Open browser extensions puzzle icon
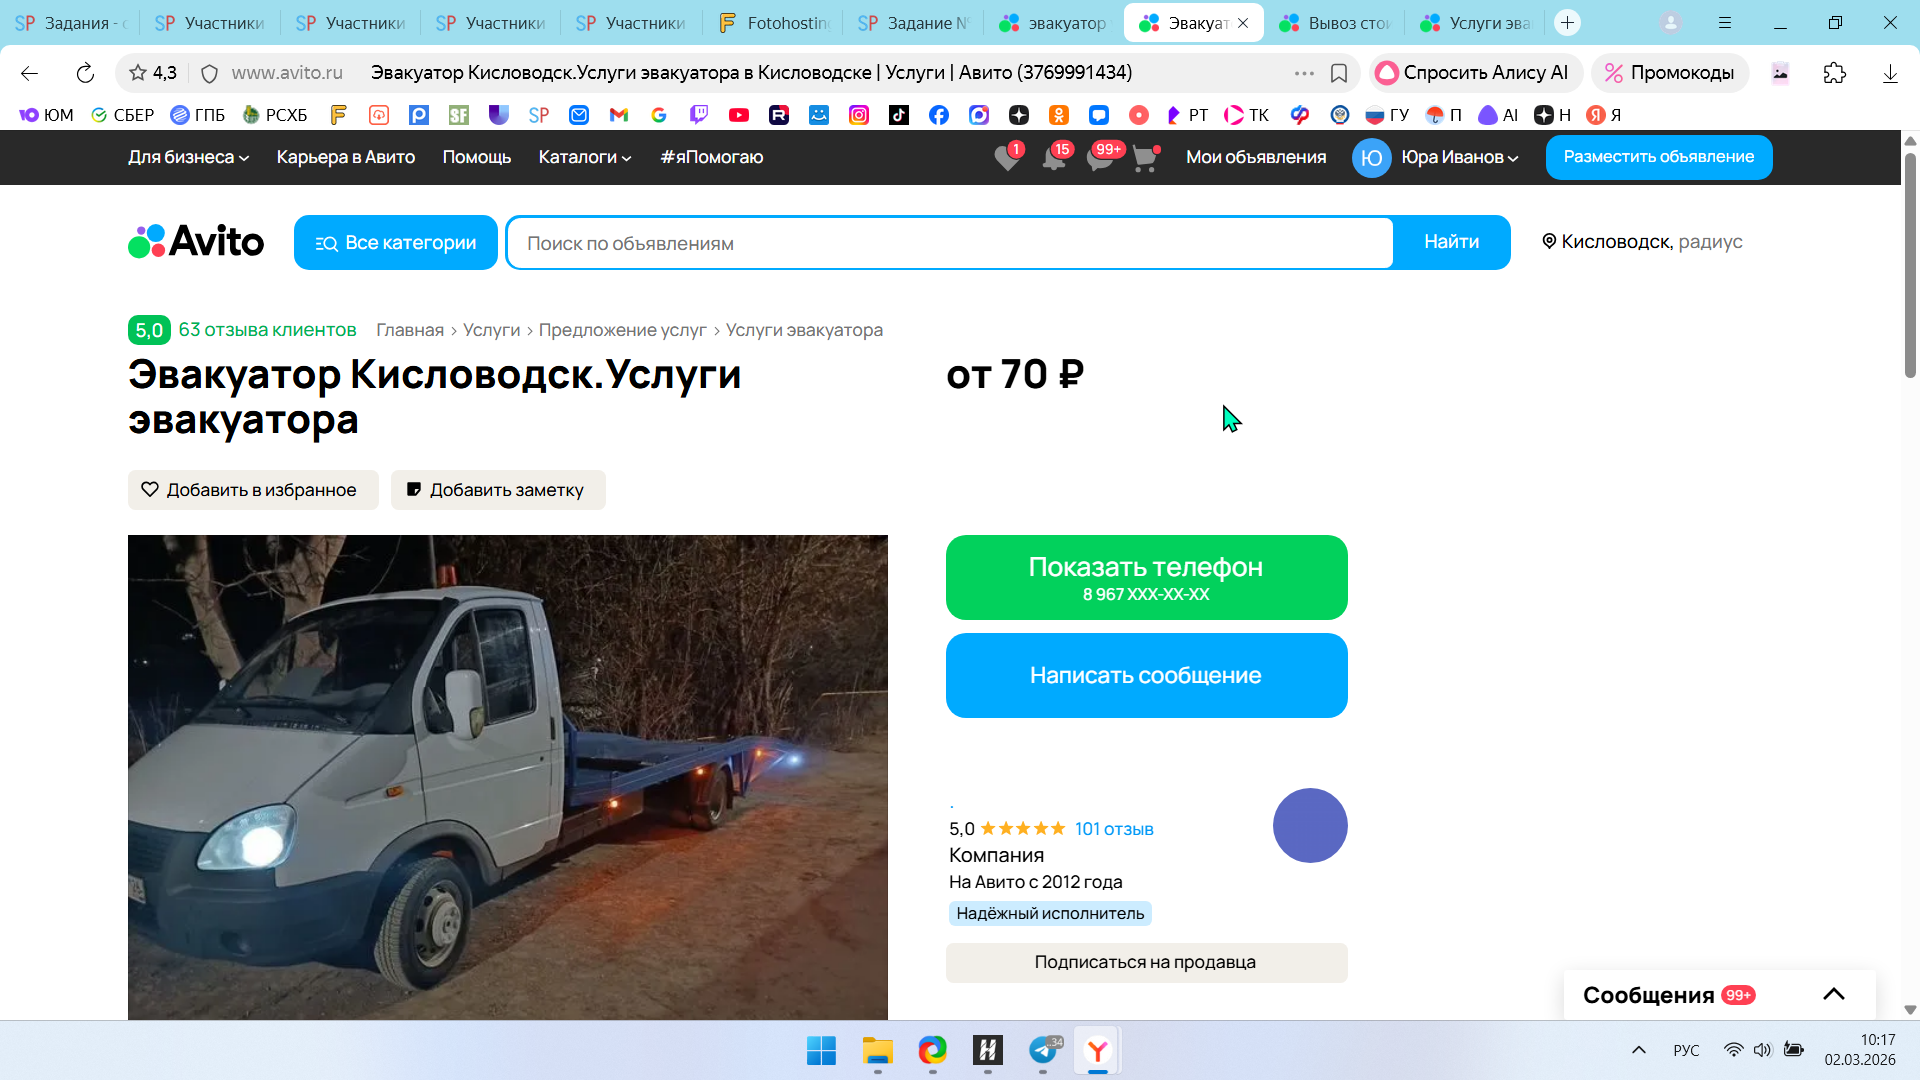 (1834, 73)
